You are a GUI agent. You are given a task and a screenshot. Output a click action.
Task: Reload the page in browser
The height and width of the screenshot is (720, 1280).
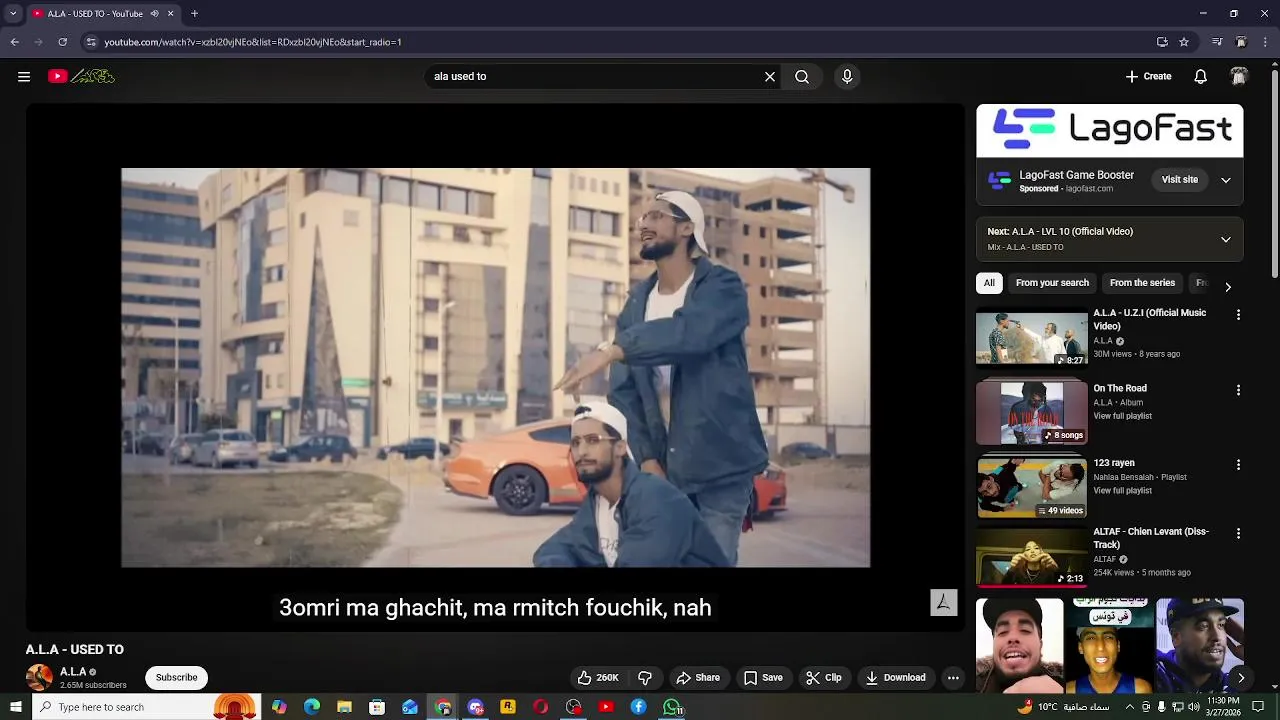click(x=62, y=42)
